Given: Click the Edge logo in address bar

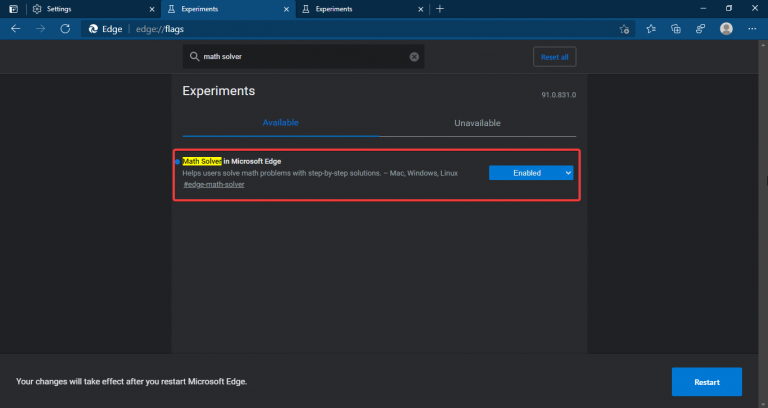Looking at the screenshot, I should pos(93,29).
